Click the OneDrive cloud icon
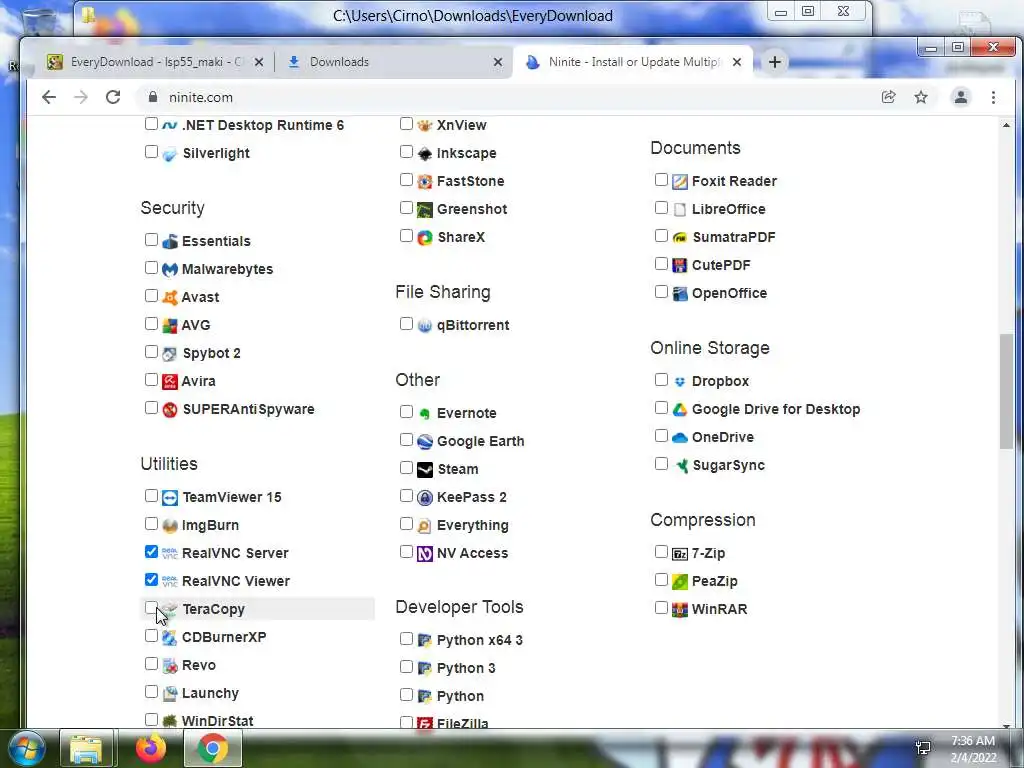This screenshot has height=768, width=1024. pyautogui.click(x=680, y=438)
